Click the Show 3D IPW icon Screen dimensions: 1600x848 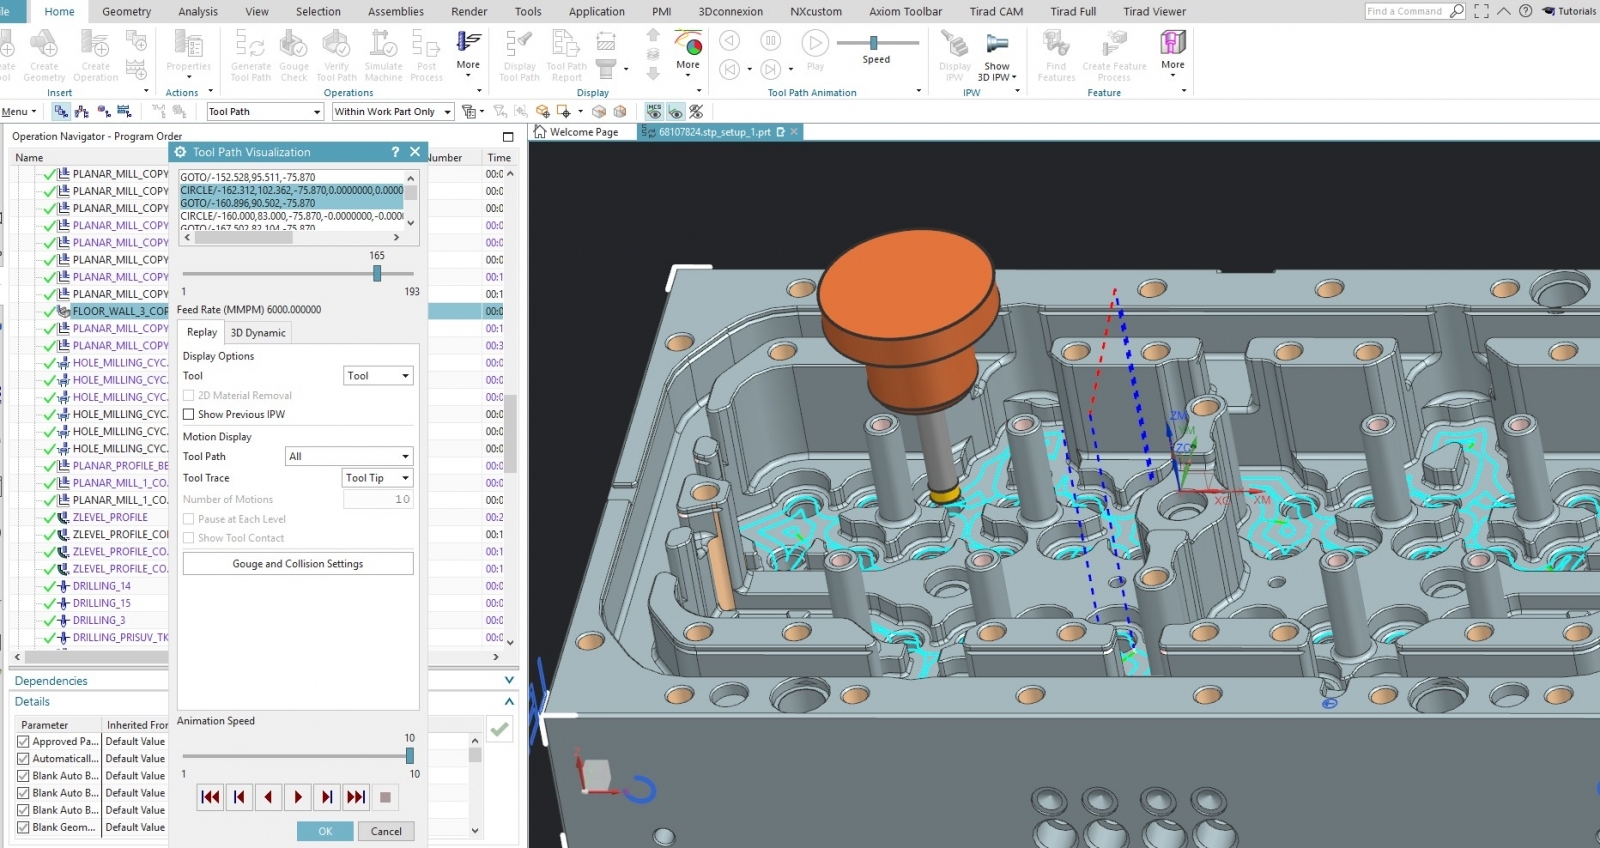(x=996, y=45)
